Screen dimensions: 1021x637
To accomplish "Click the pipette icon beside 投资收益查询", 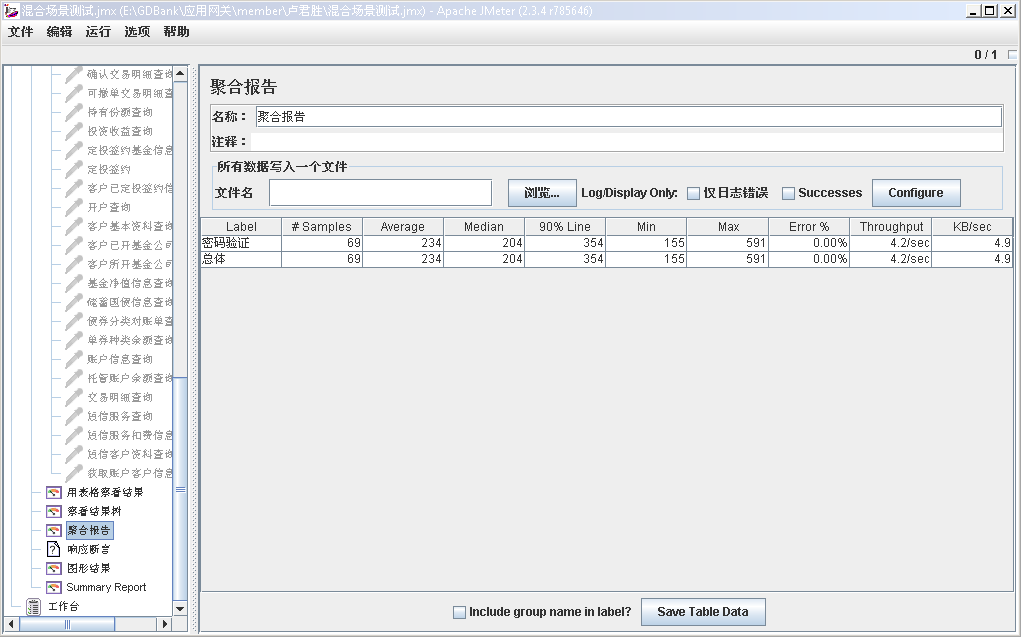I will 74,131.
